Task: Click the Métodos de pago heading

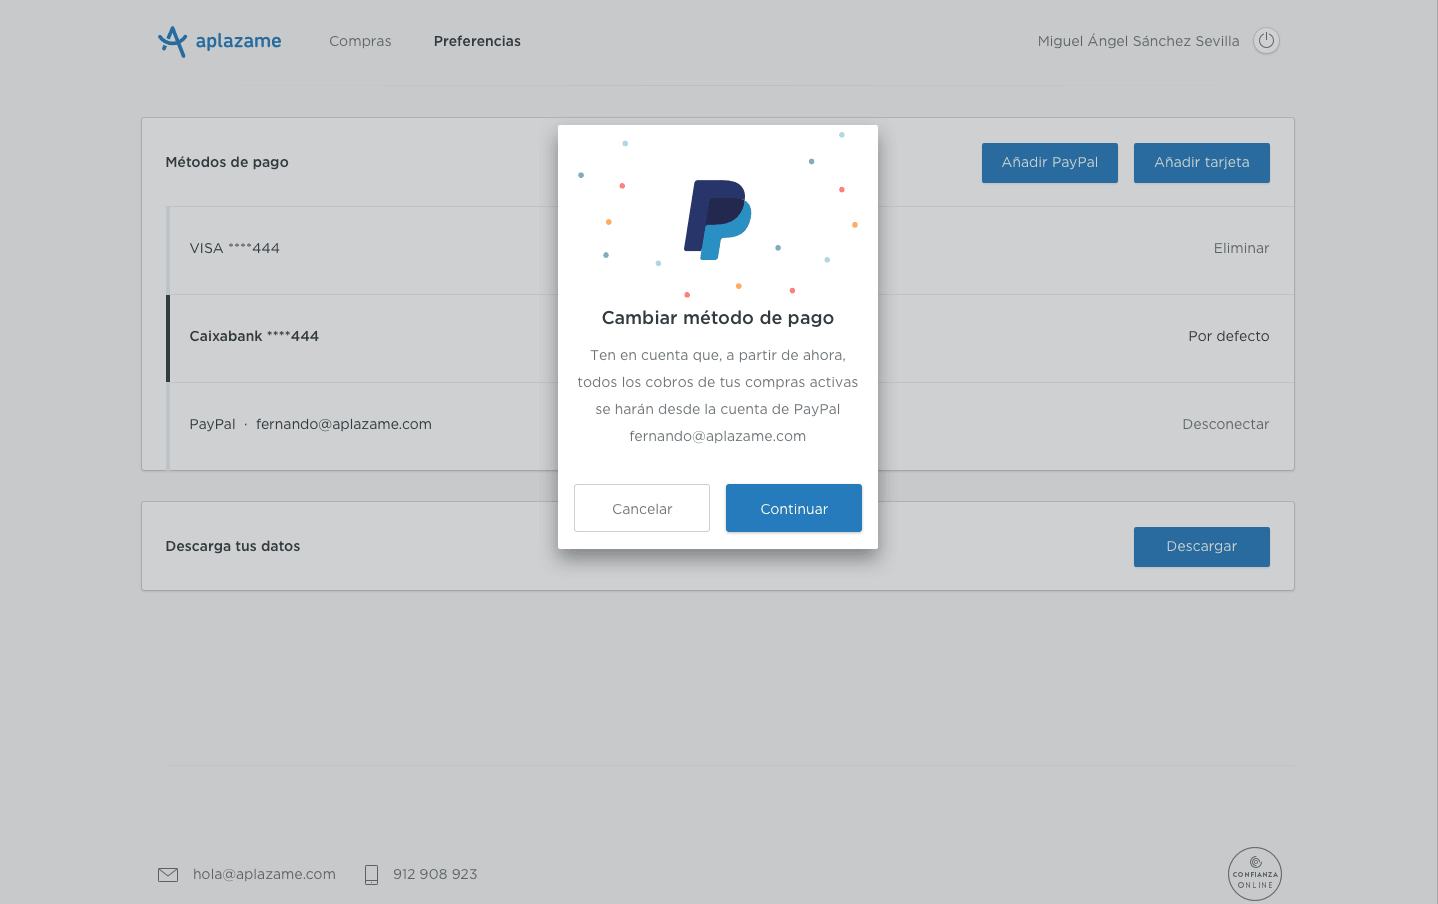Action: [x=227, y=162]
